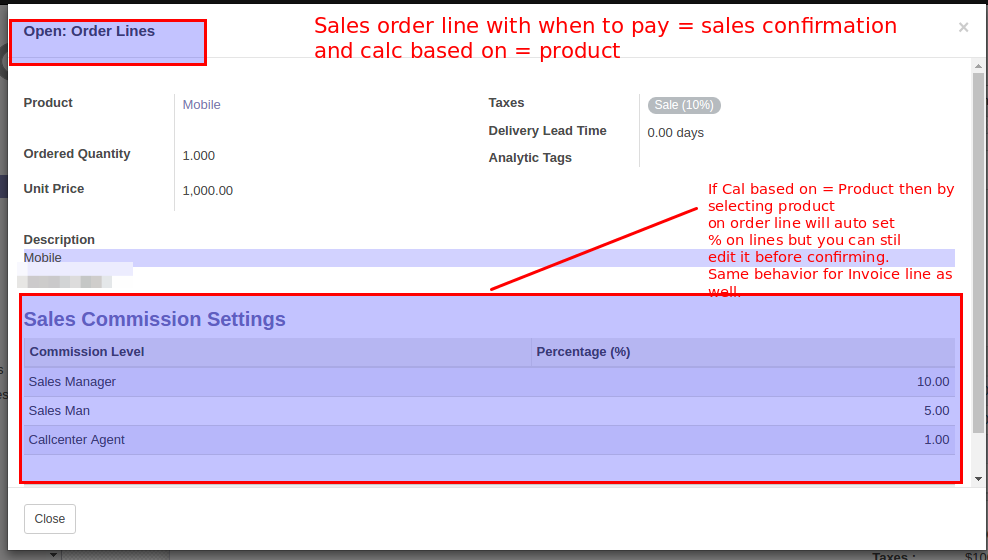Screen dimensions: 988x560
Task: Sort by Percentage (%) column header
Action: point(583,352)
